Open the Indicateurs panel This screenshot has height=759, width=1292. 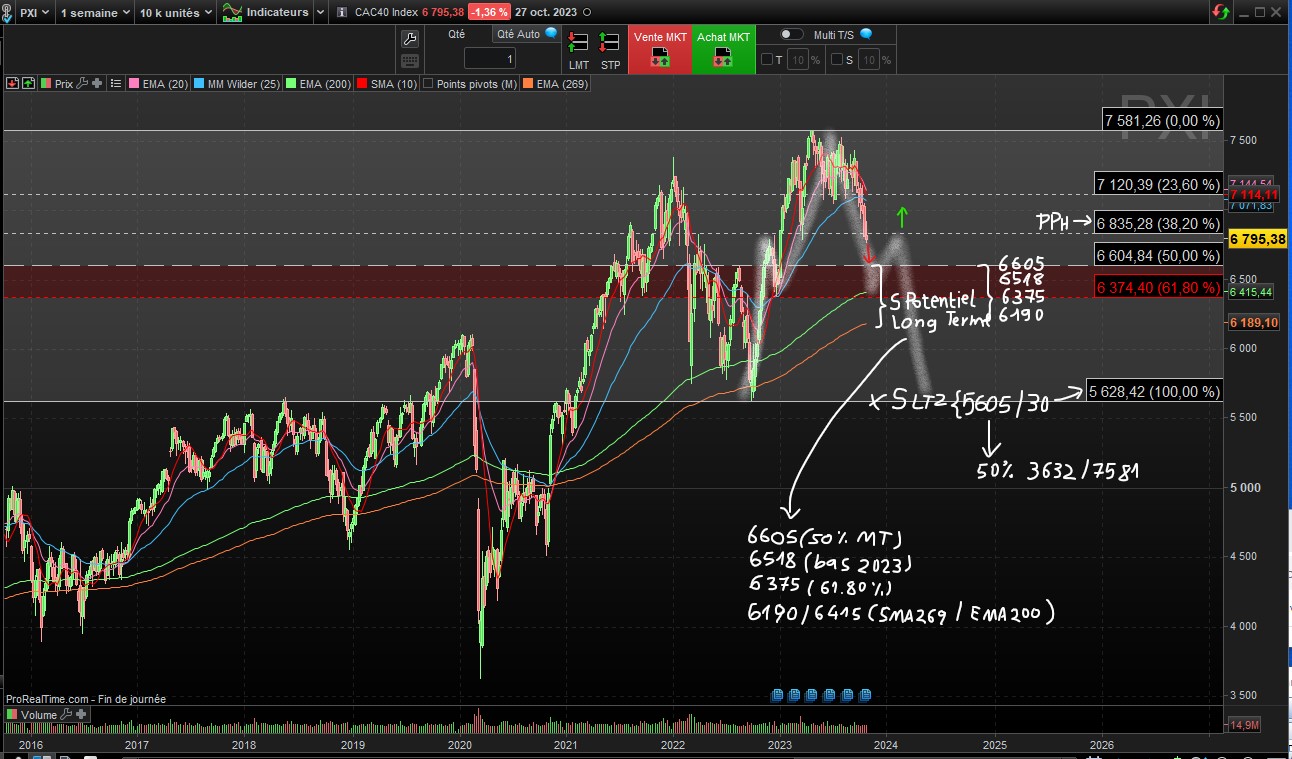tap(266, 13)
